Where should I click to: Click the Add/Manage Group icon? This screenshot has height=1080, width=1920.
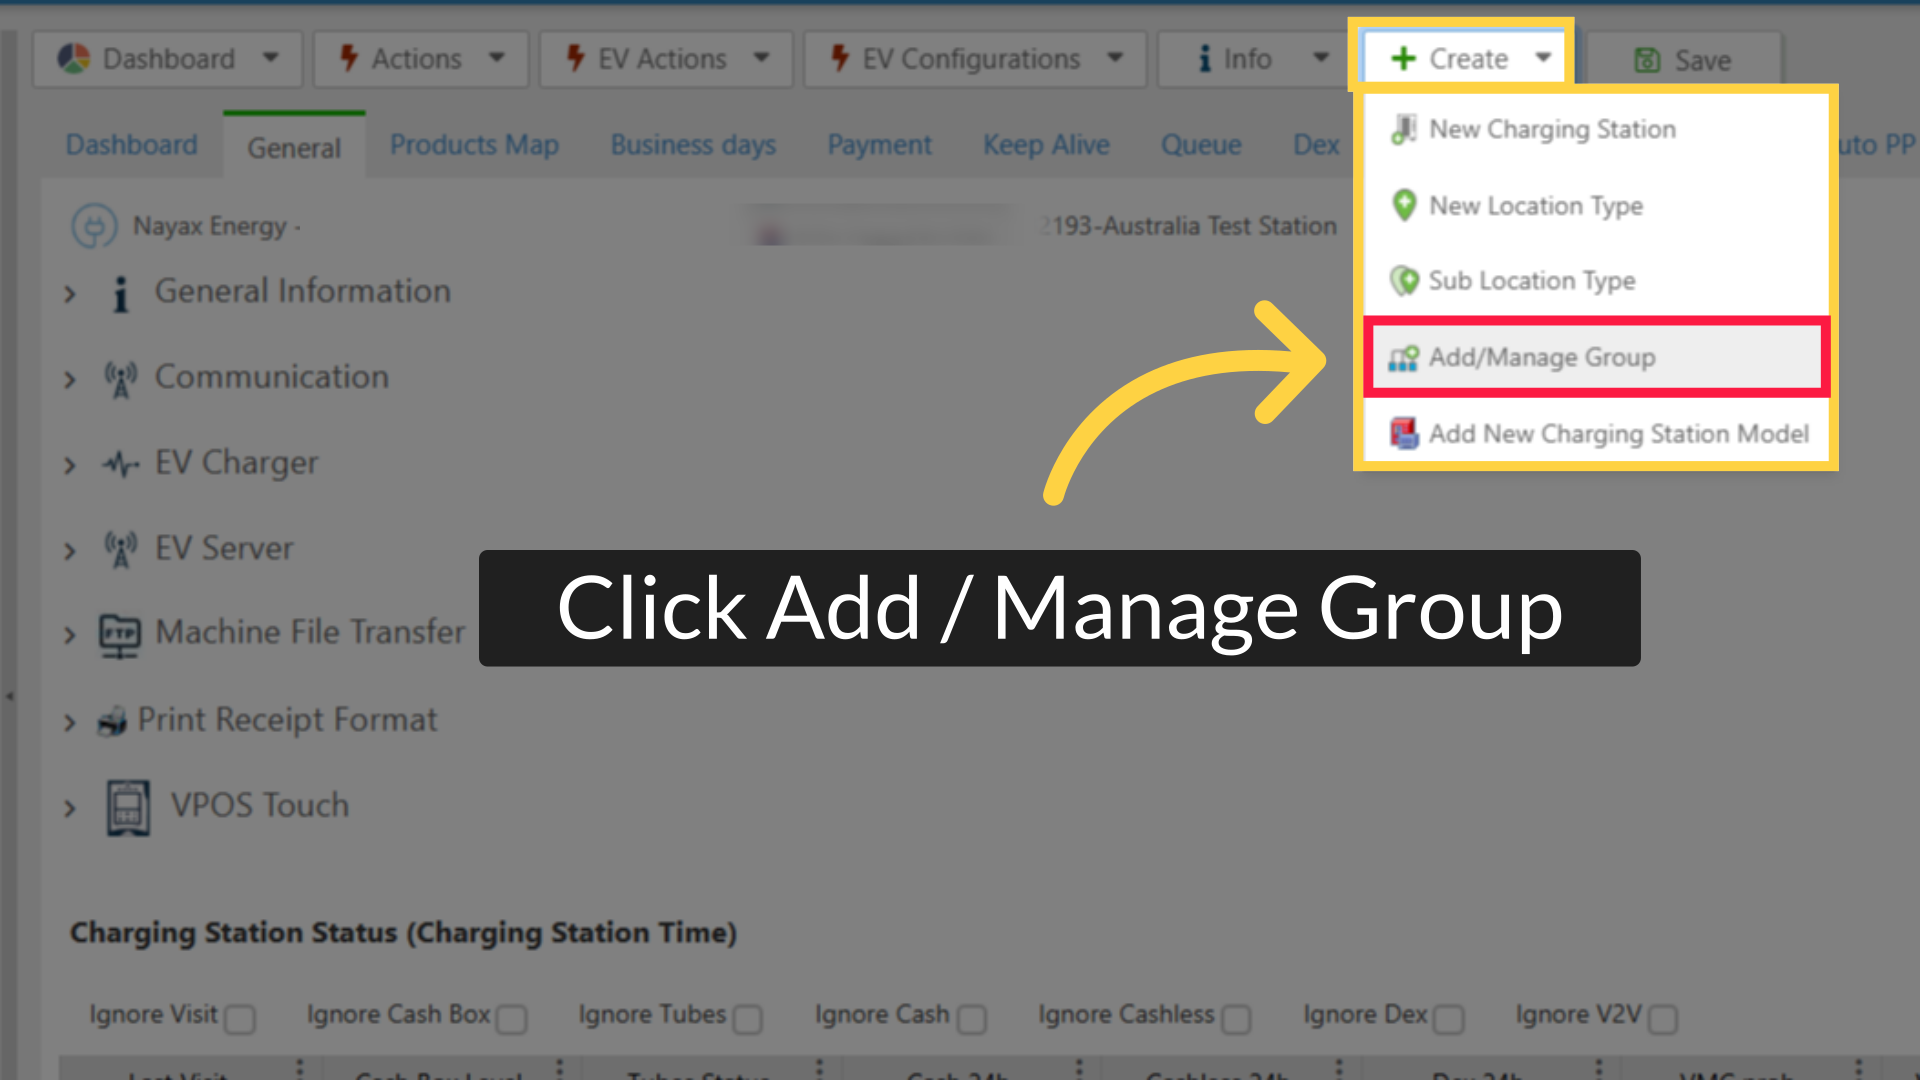click(x=1403, y=358)
